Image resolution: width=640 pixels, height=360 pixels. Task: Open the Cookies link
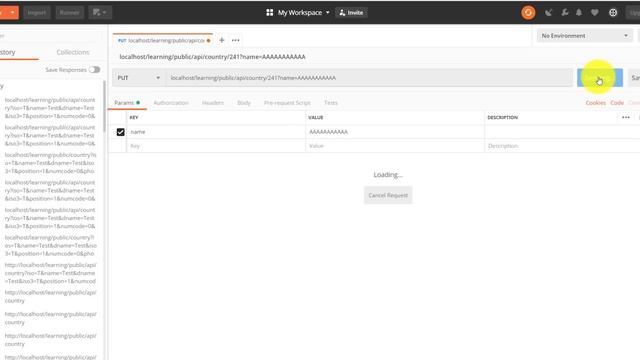point(596,103)
